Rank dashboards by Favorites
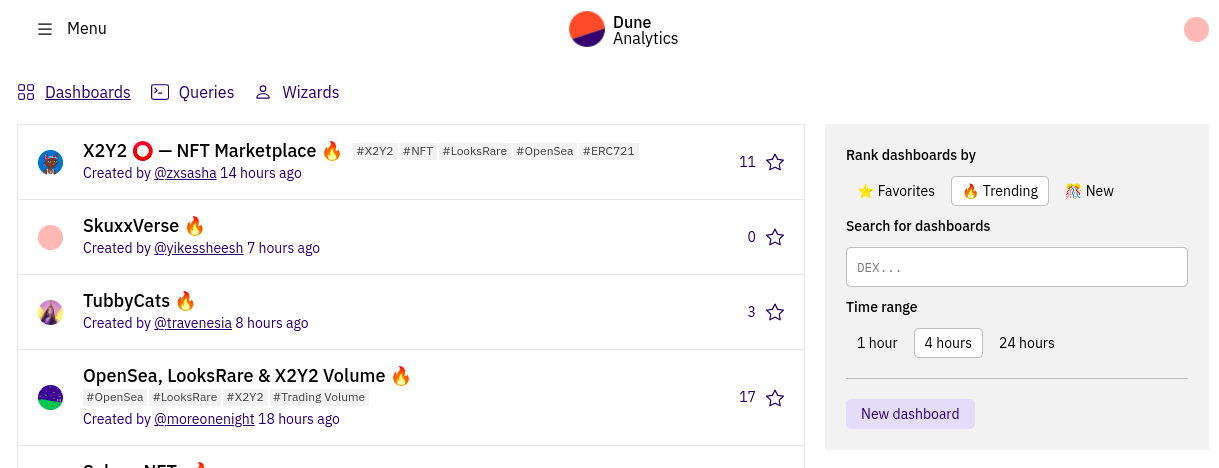 tap(896, 191)
